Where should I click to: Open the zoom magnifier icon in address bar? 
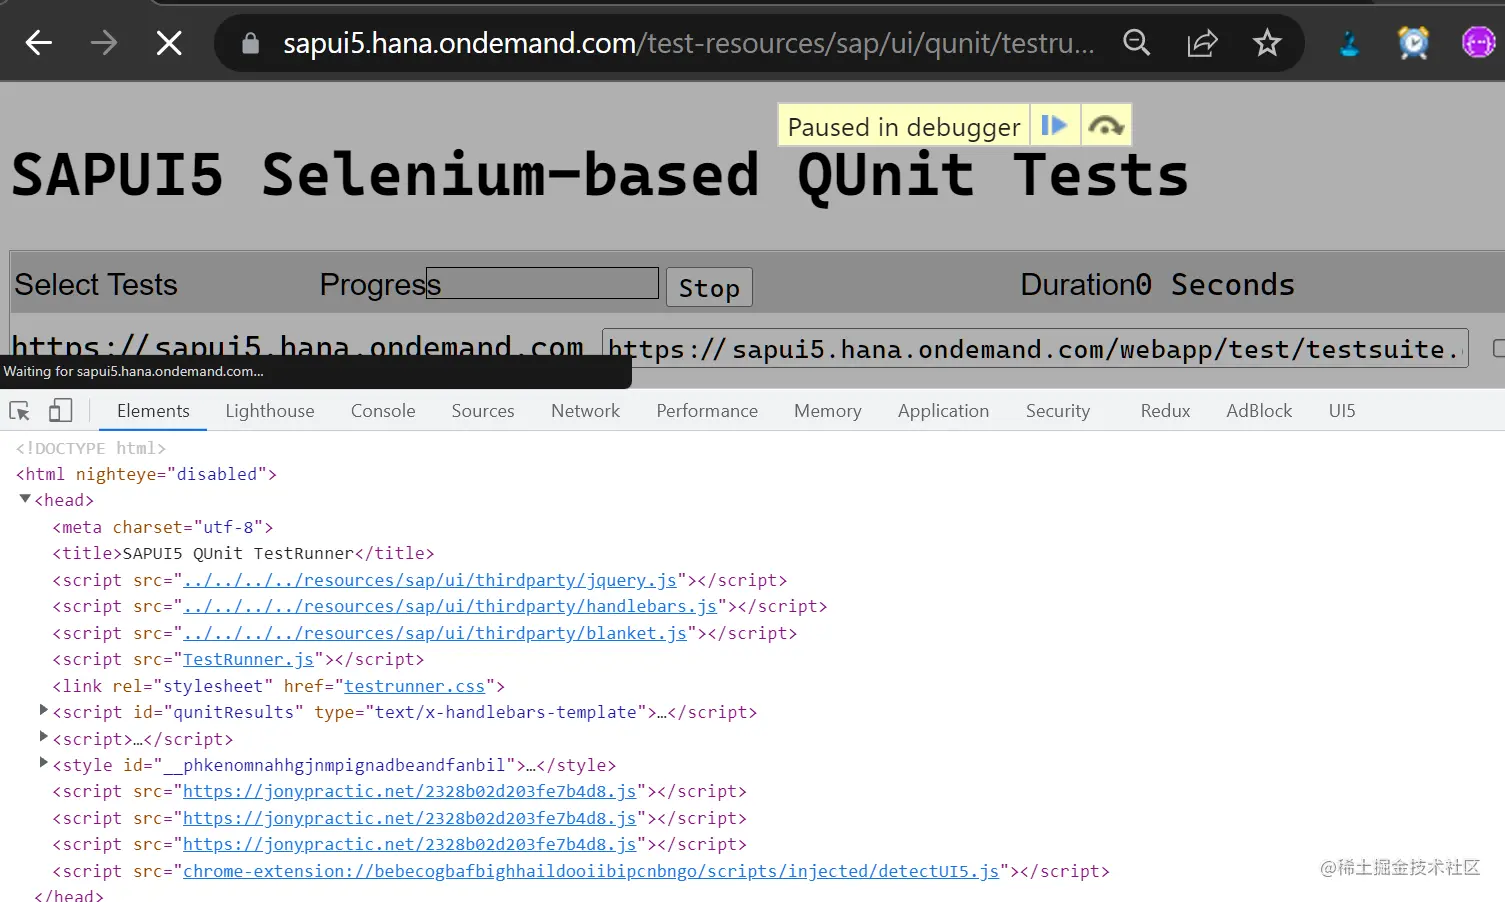(x=1137, y=42)
